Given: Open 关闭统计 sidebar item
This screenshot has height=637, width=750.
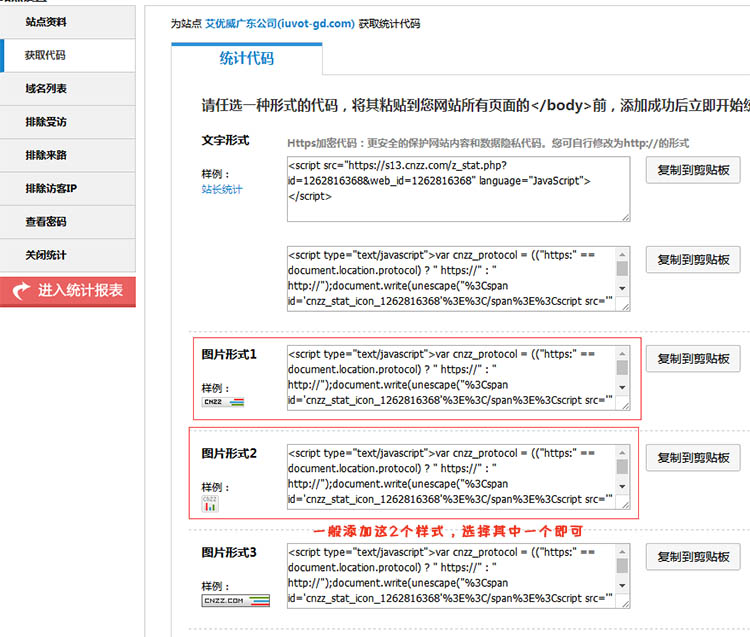Looking at the screenshot, I should click(68, 255).
